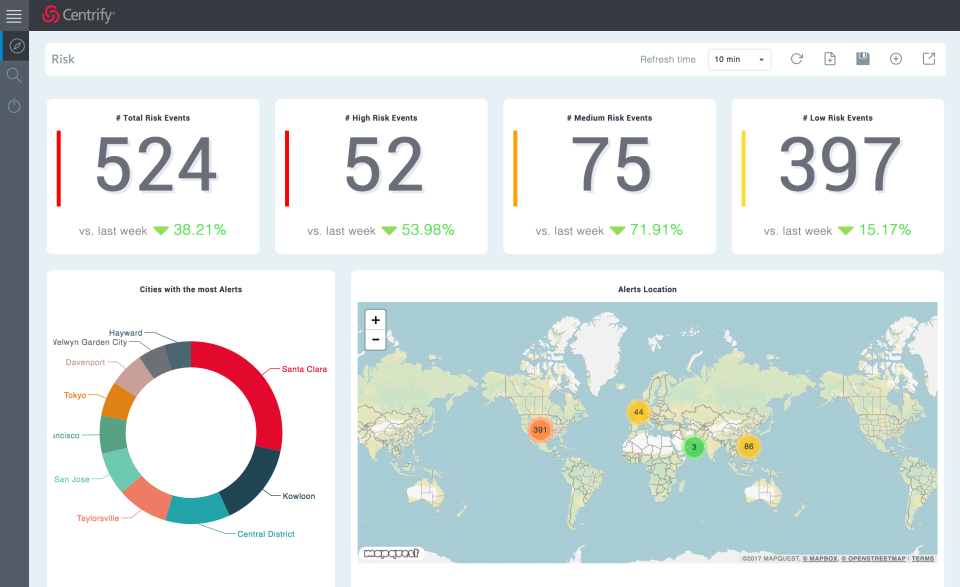Screen dimensions: 960x587
Task: Open search from the left sidebar
Action: click(x=14, y=75)
